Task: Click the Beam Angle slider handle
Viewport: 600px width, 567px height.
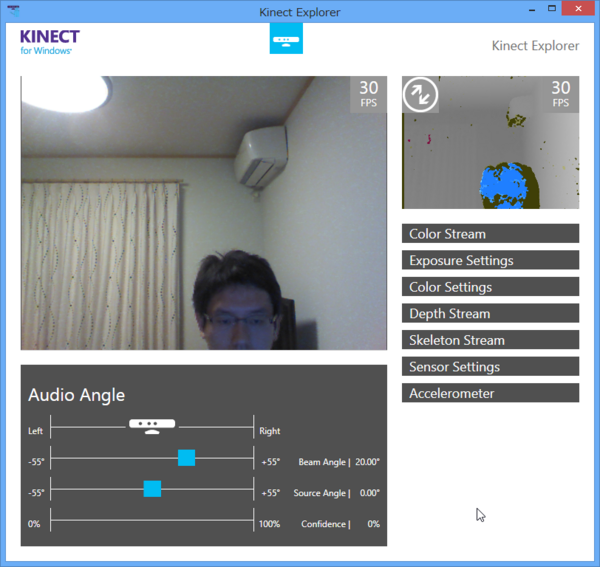Action: (x=186, y=458)
